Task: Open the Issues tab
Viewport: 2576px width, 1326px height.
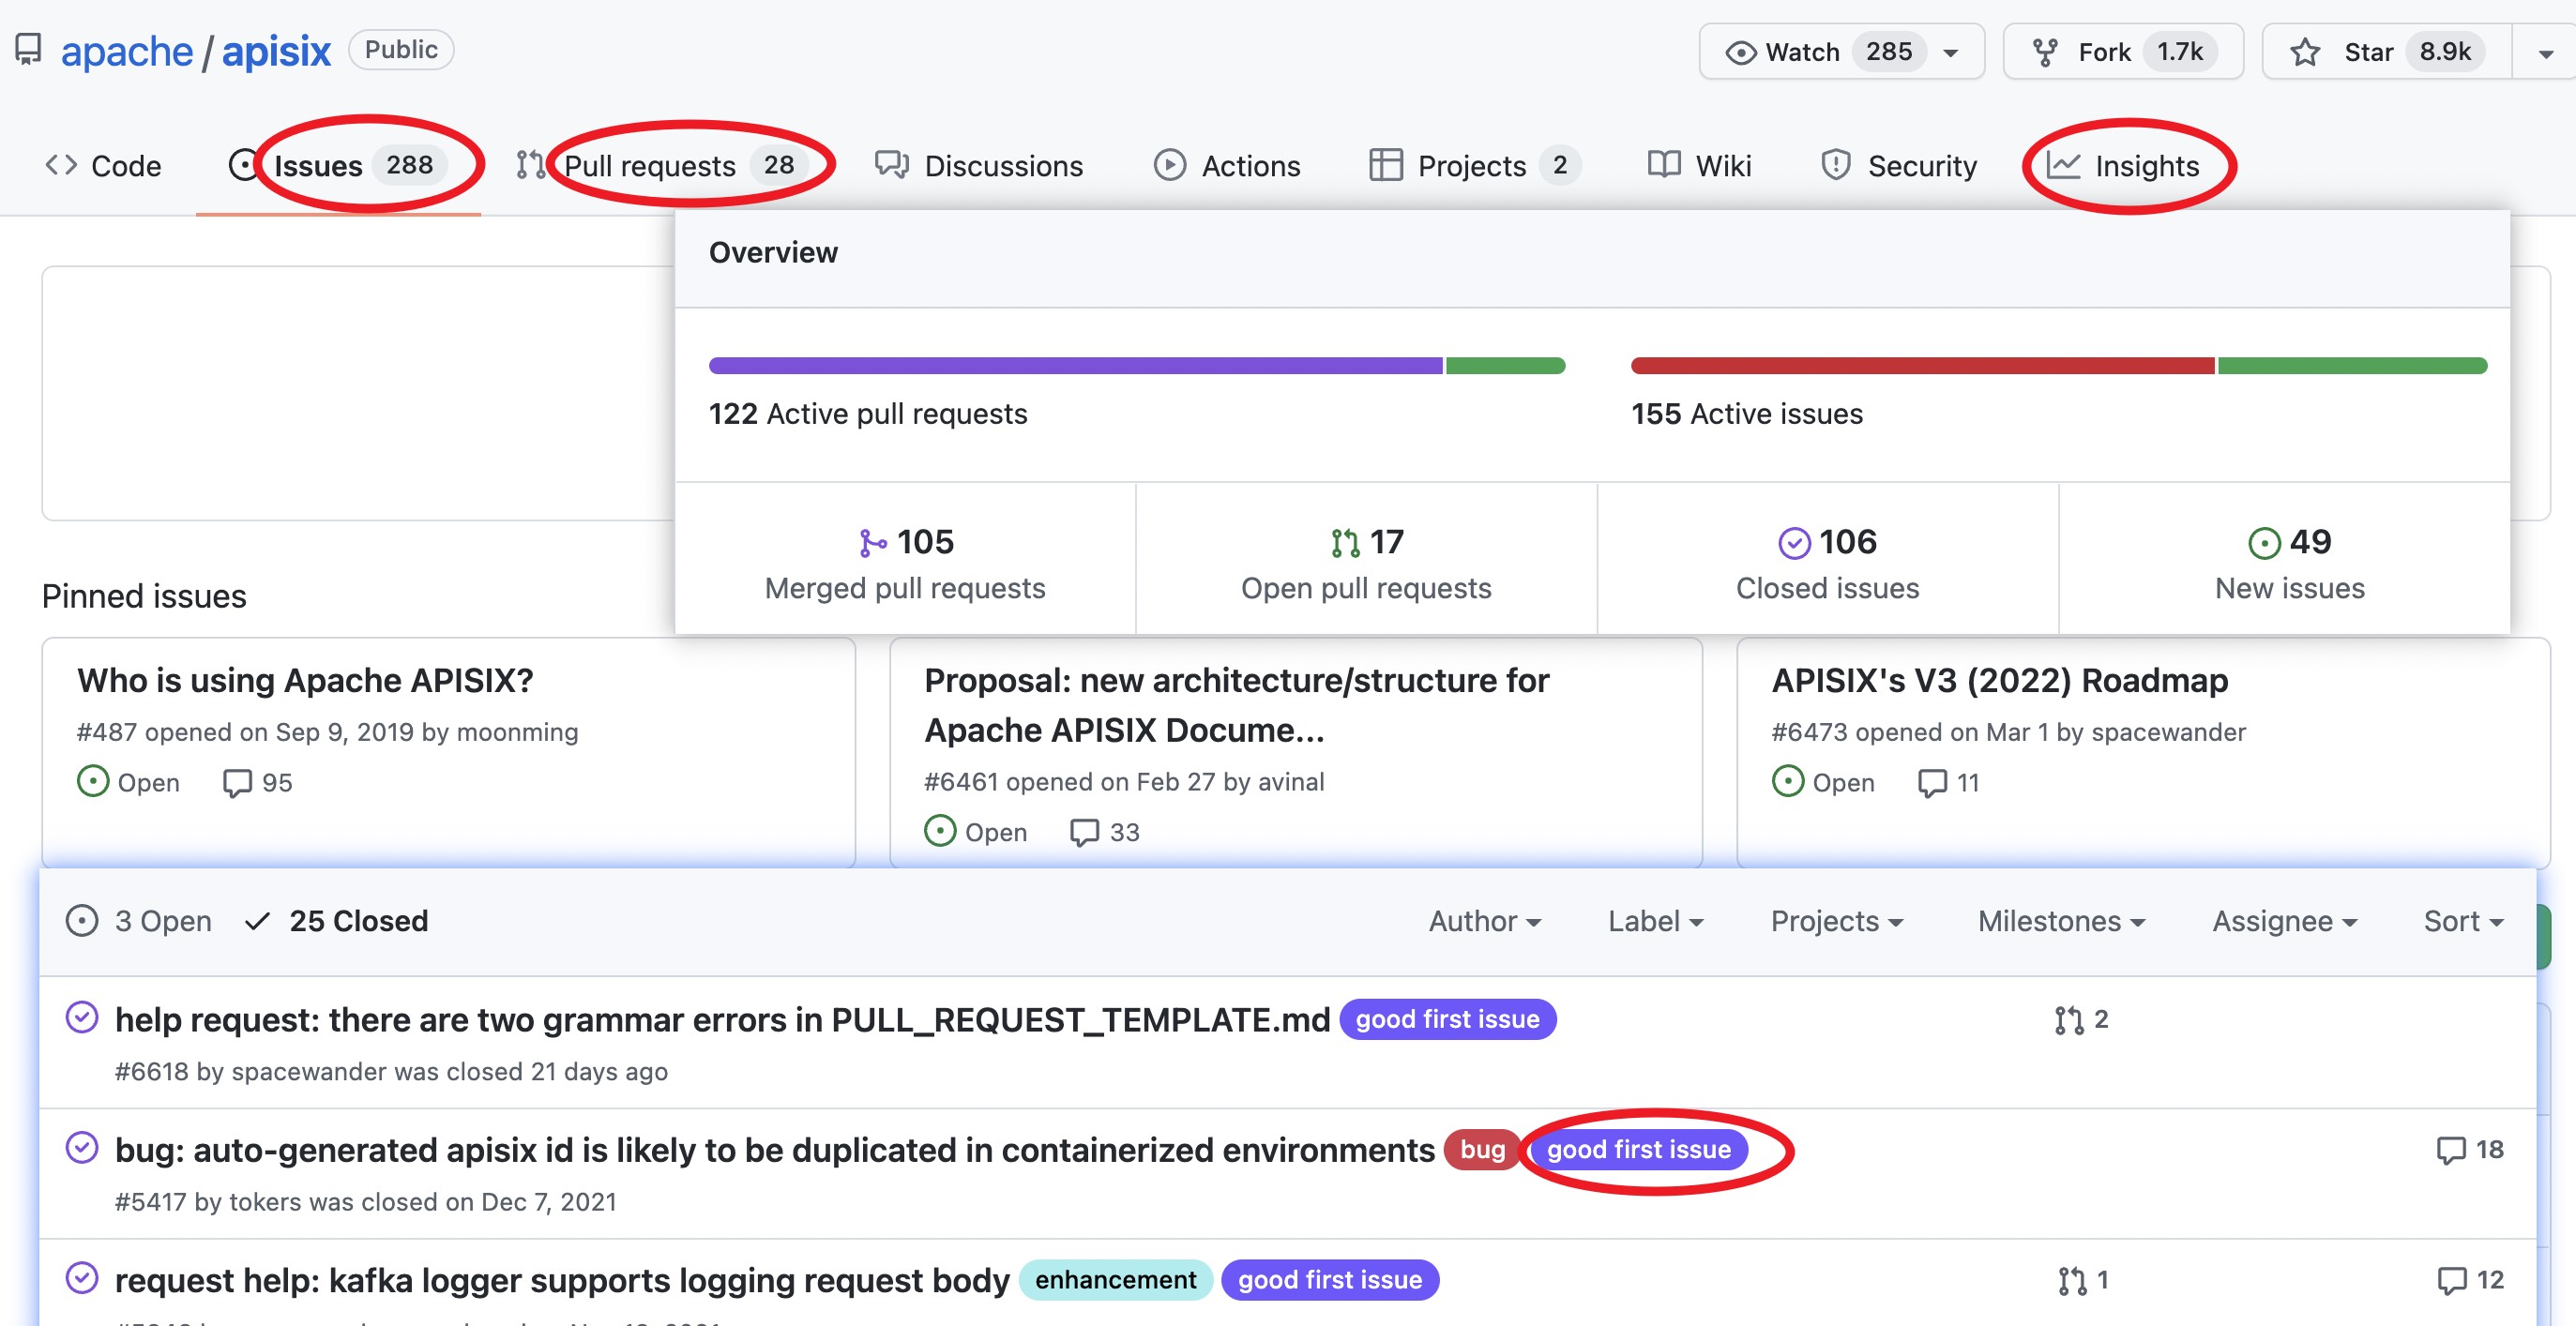Action: tap(338, 165)
